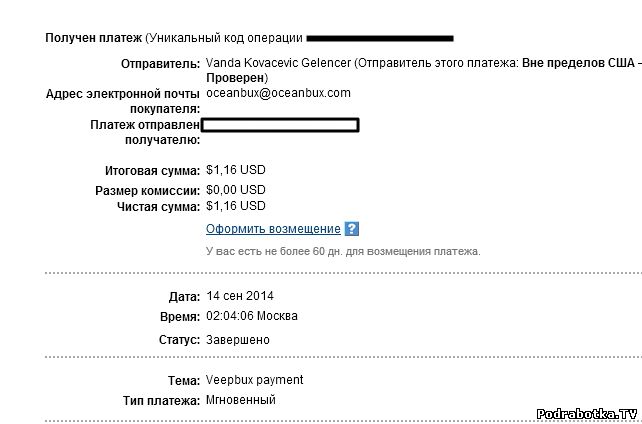Image resolution: width=642 pixels, height=424 pixels.
Task: Click the date 14 сен 2014
Action: pos(240,296)
